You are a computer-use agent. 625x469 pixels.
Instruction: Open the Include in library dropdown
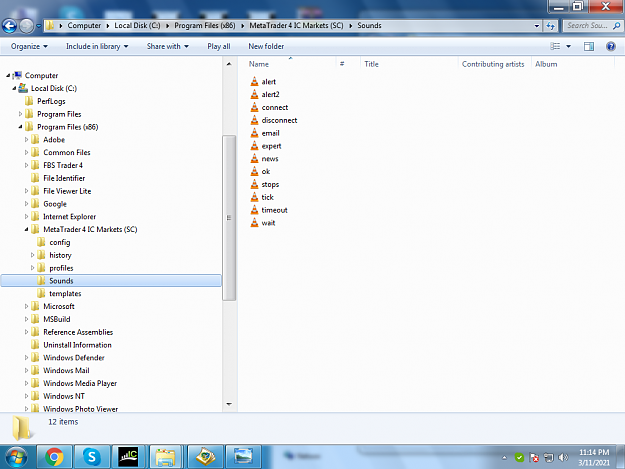[x=97, y=47]
